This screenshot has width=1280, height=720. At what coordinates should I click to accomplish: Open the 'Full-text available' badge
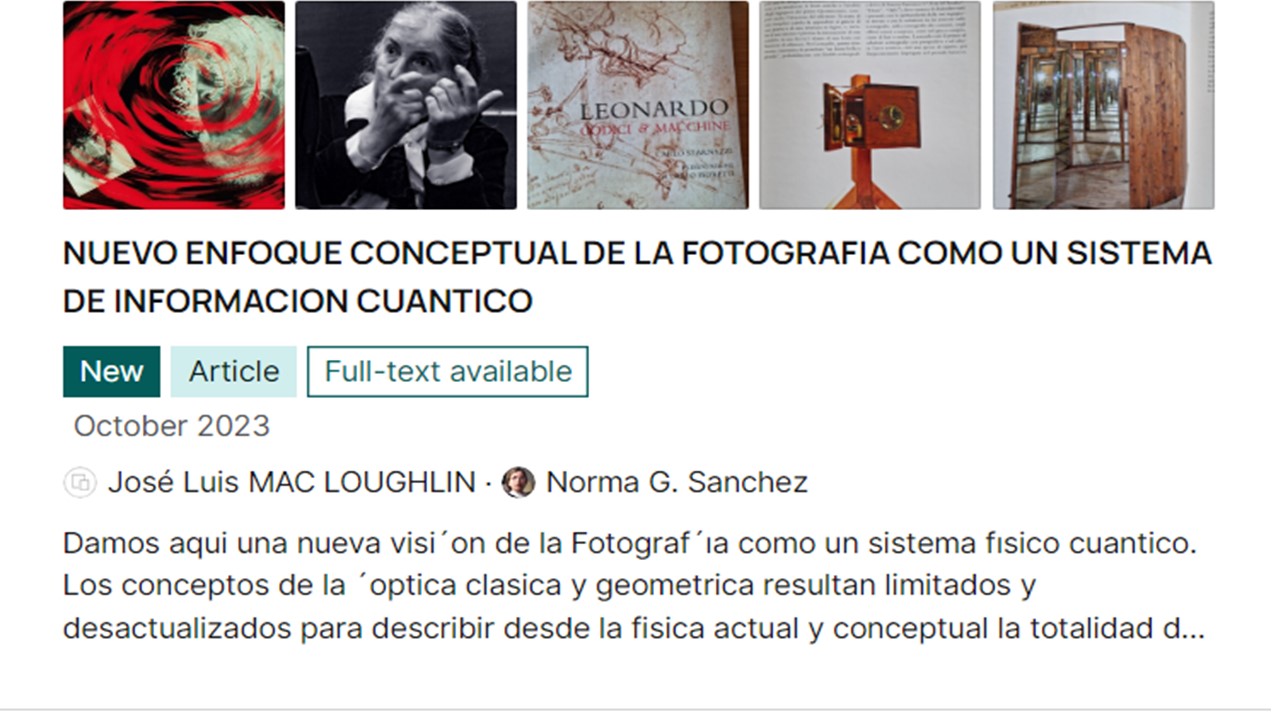point(448,372)
